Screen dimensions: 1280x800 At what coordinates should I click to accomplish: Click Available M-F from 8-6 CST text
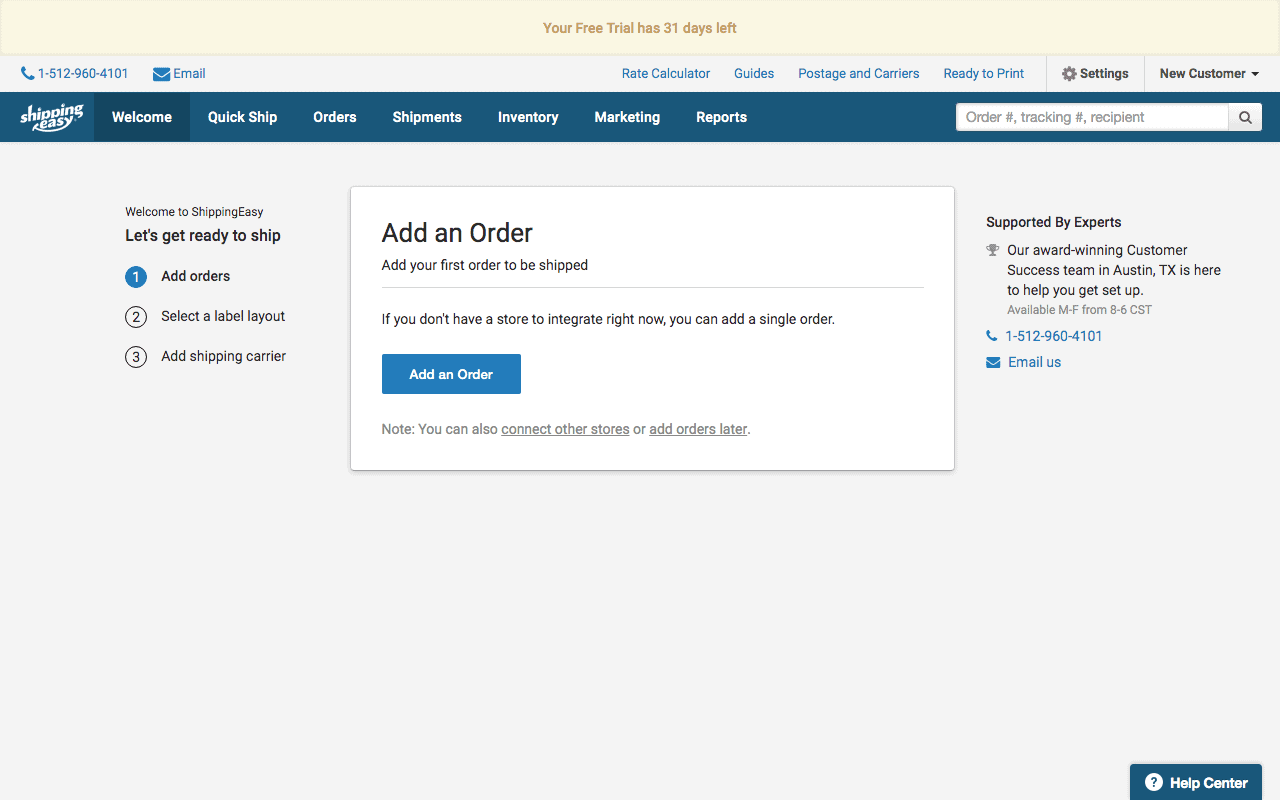coord(1080,310)
